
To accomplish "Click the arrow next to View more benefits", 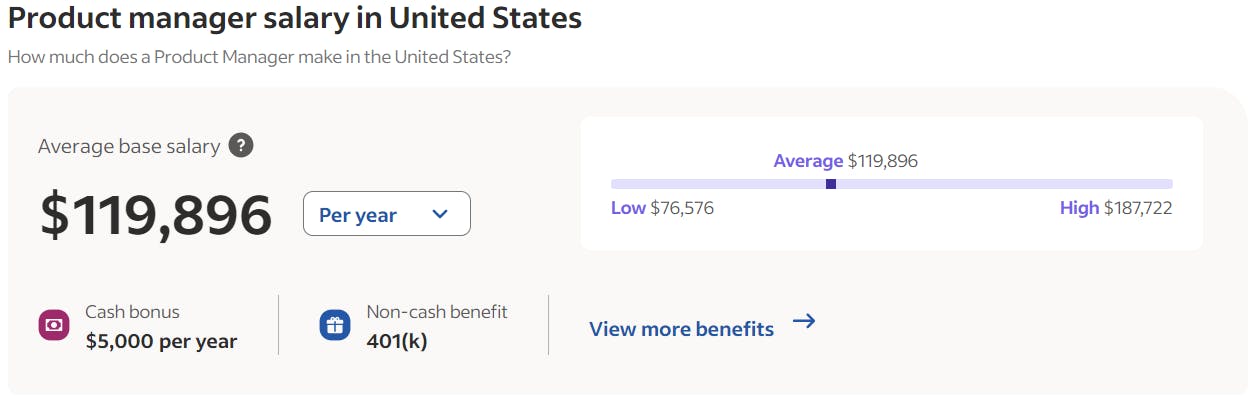I will [804, 321].
